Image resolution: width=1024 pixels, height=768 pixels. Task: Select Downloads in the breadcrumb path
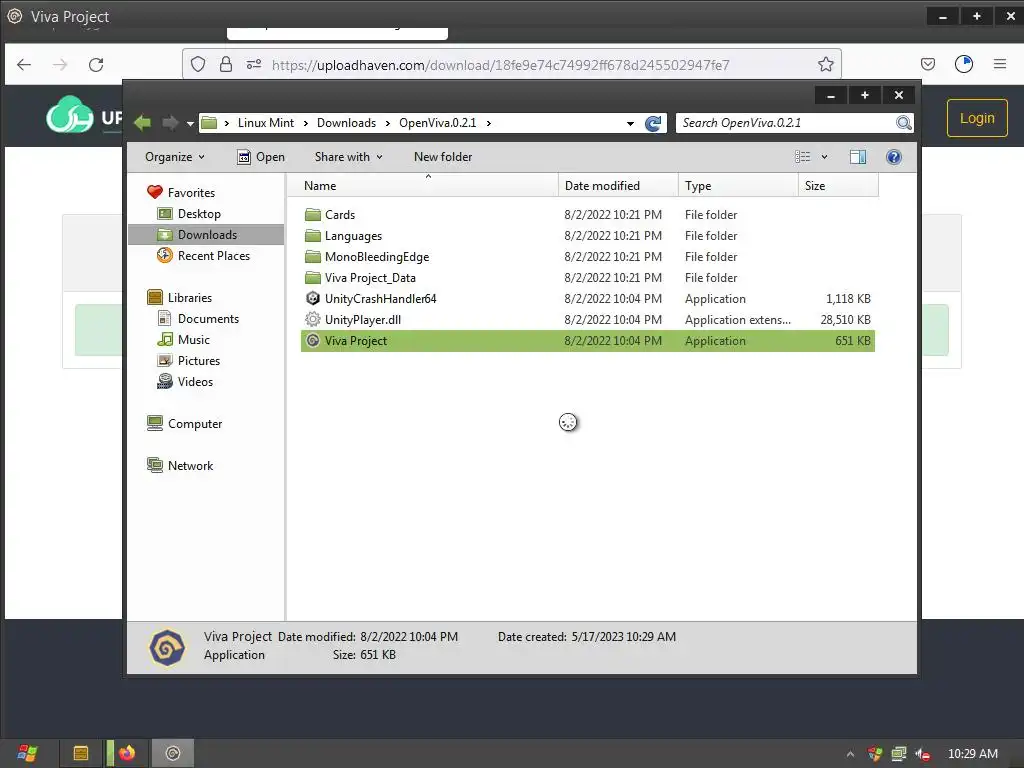pos(346,123)
